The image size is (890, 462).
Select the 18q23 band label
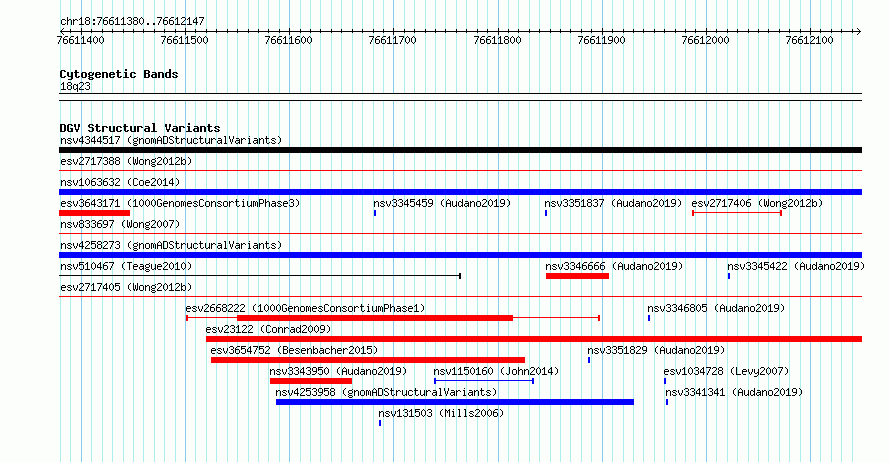pos(75,86)
